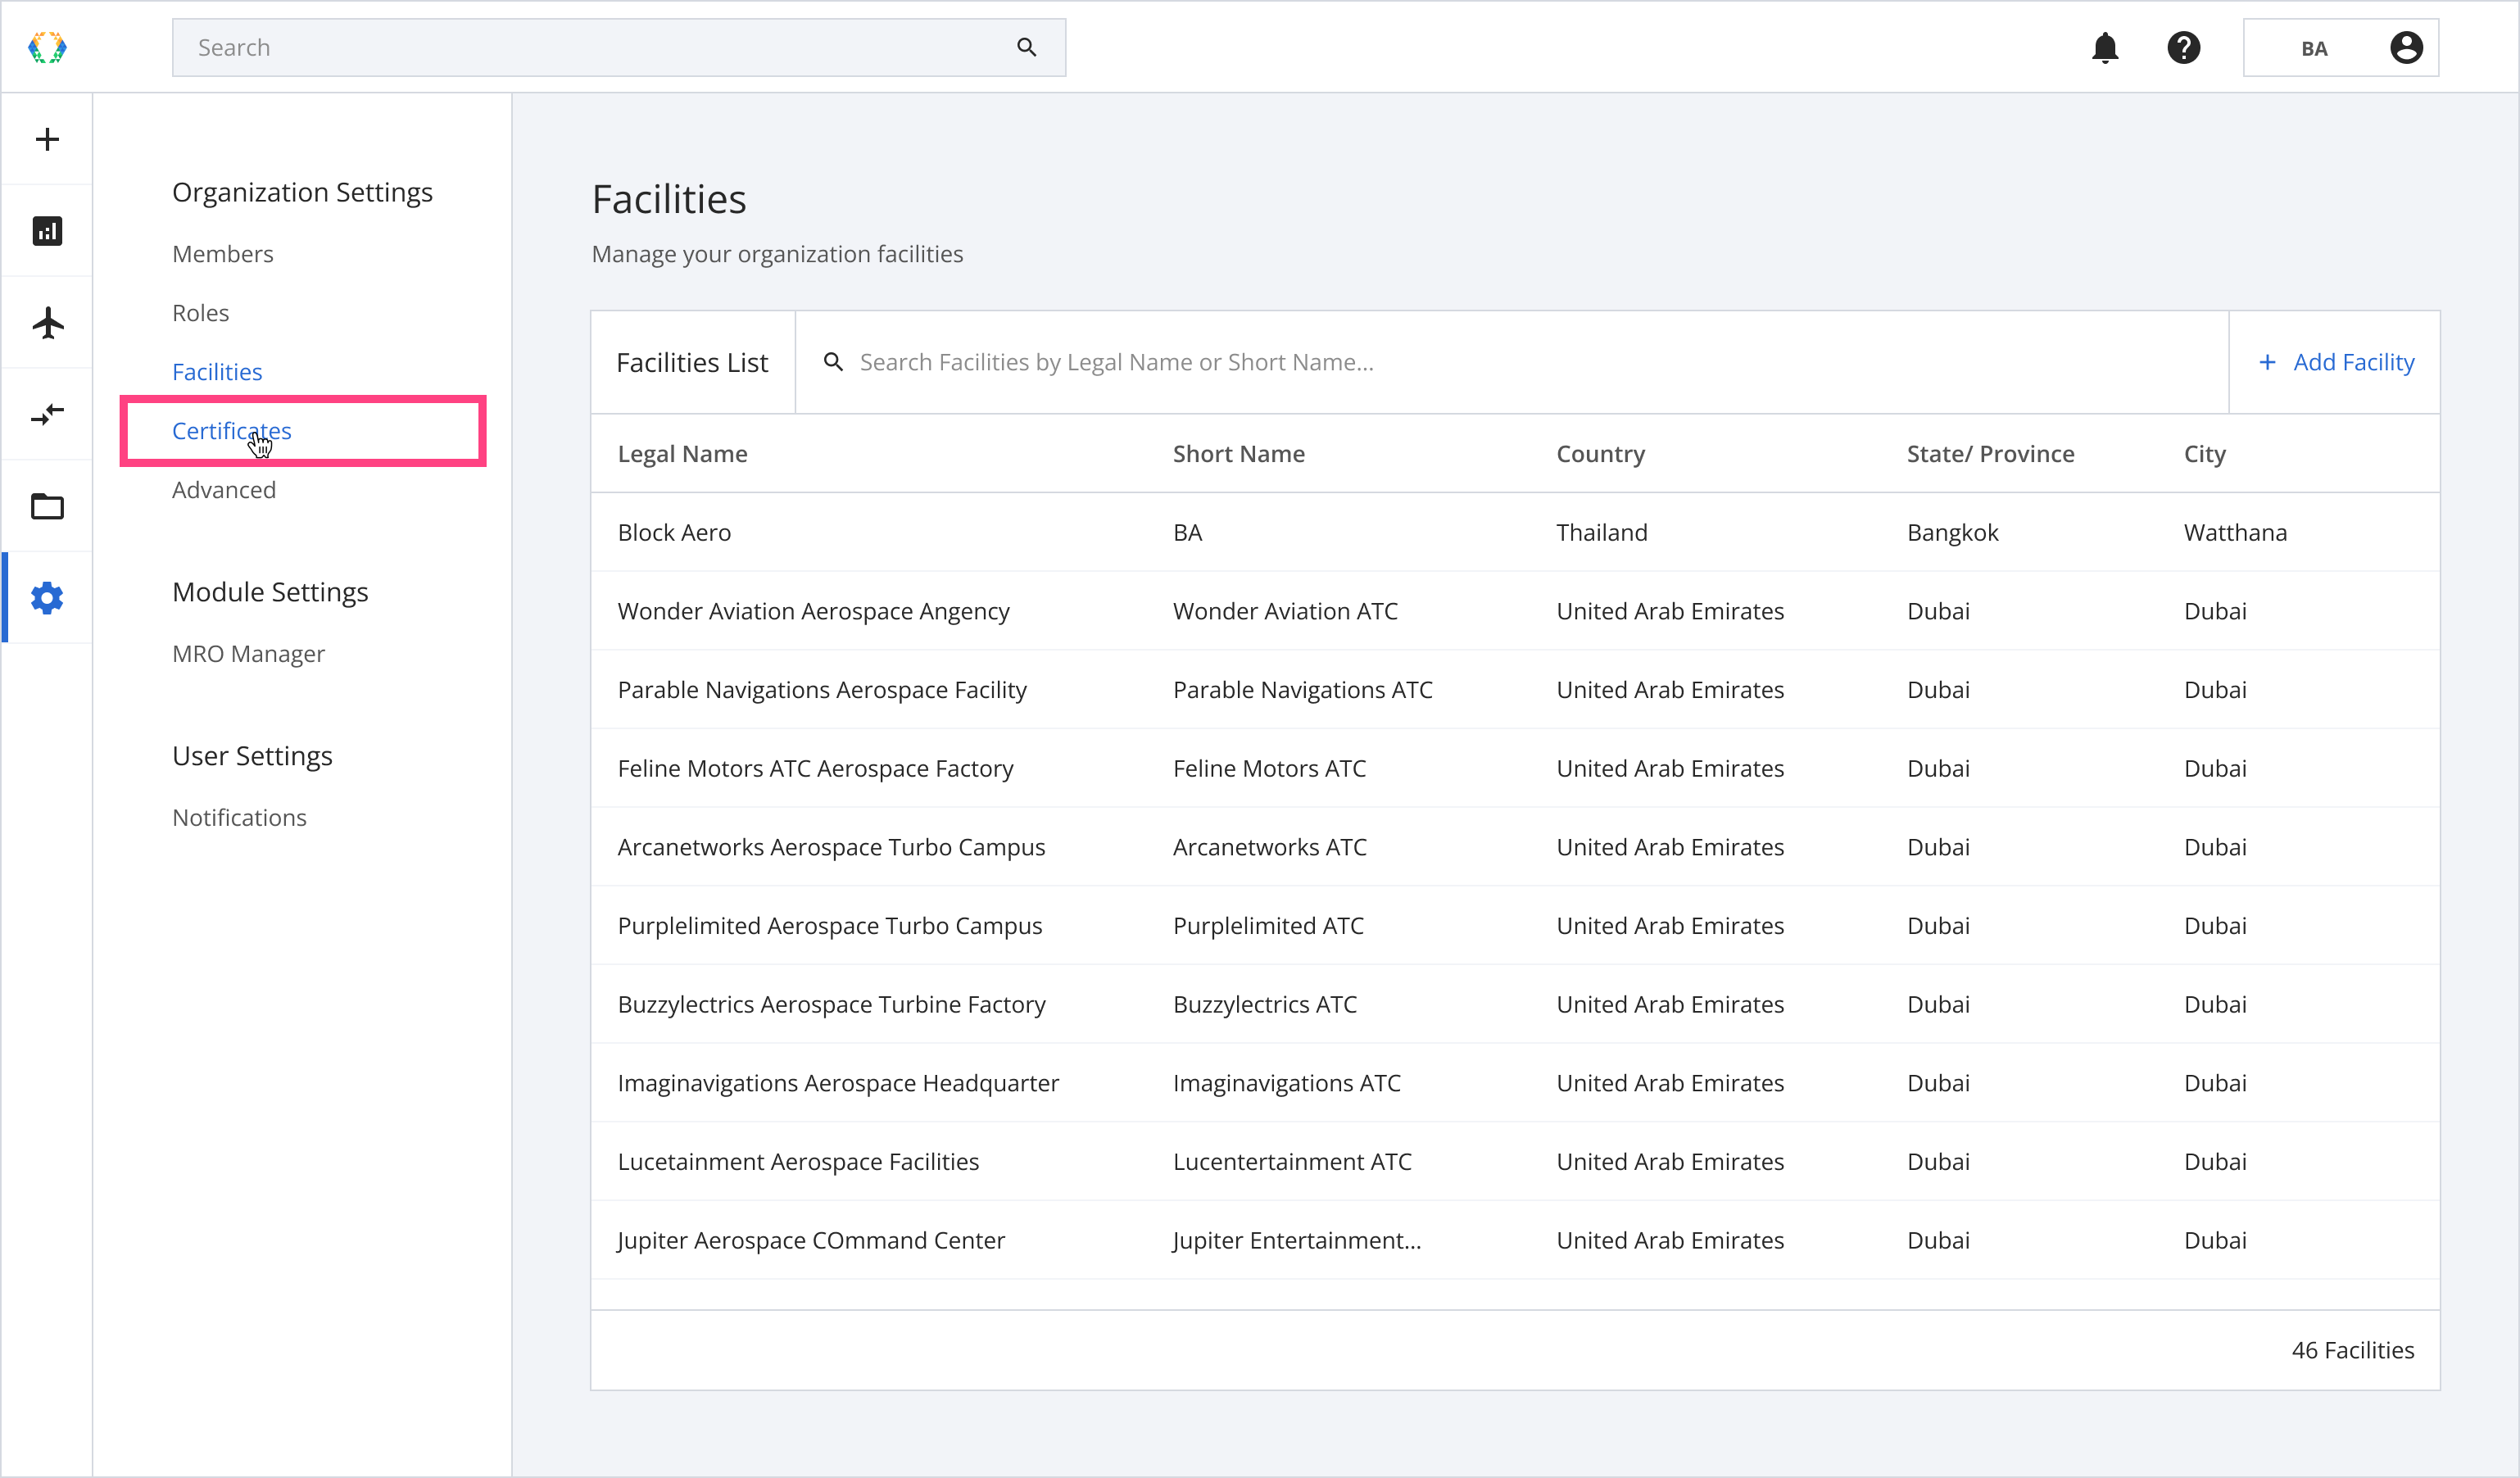Select Facilities in Organization Settings

[x=217, y=372]
